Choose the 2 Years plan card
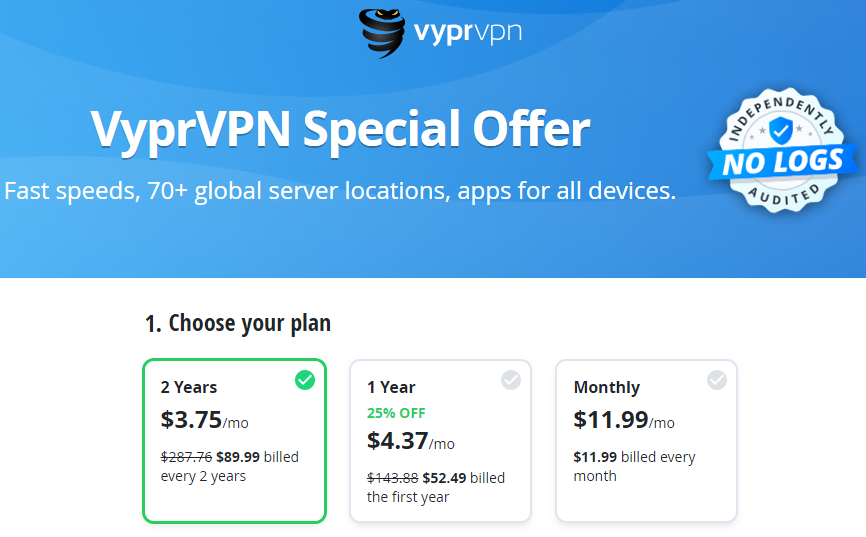 click(235, 441)
